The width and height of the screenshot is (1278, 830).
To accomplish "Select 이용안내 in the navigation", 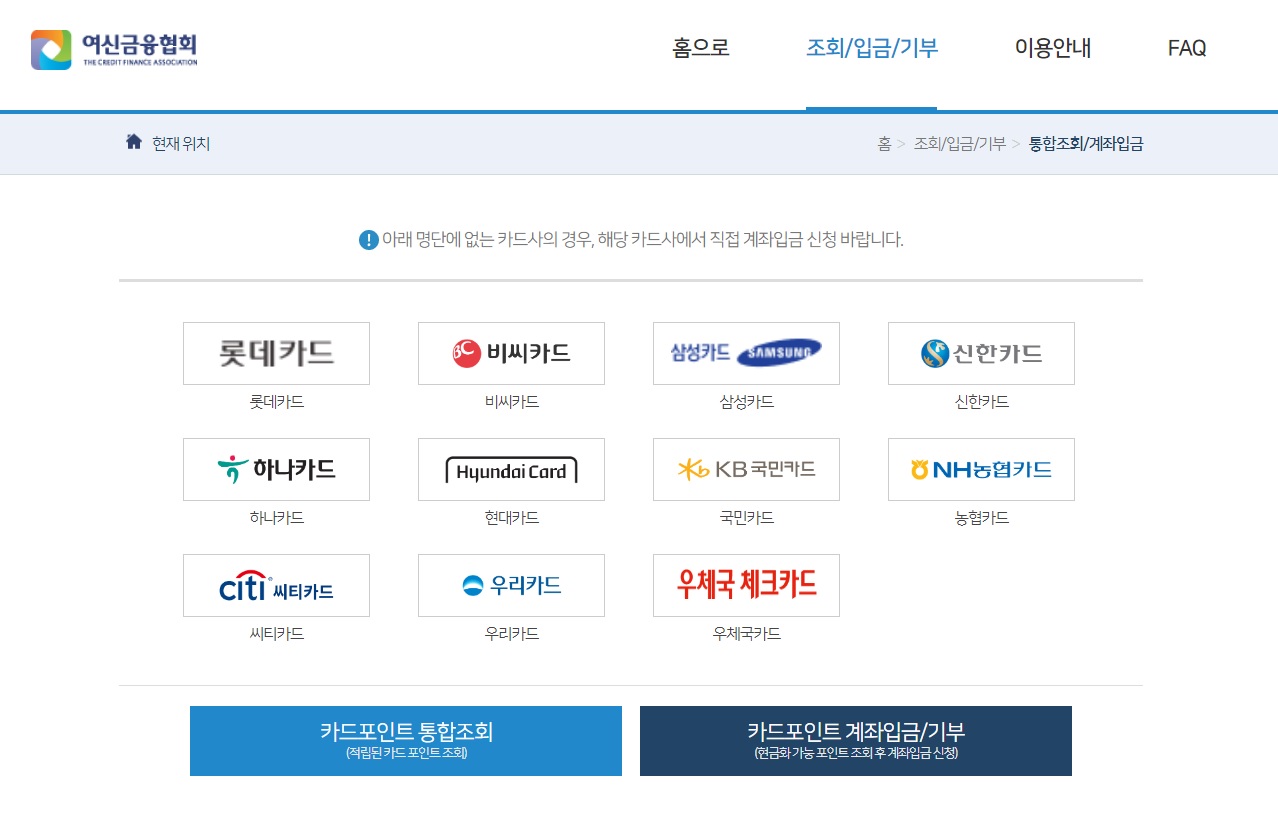I will coord(1052,48).
